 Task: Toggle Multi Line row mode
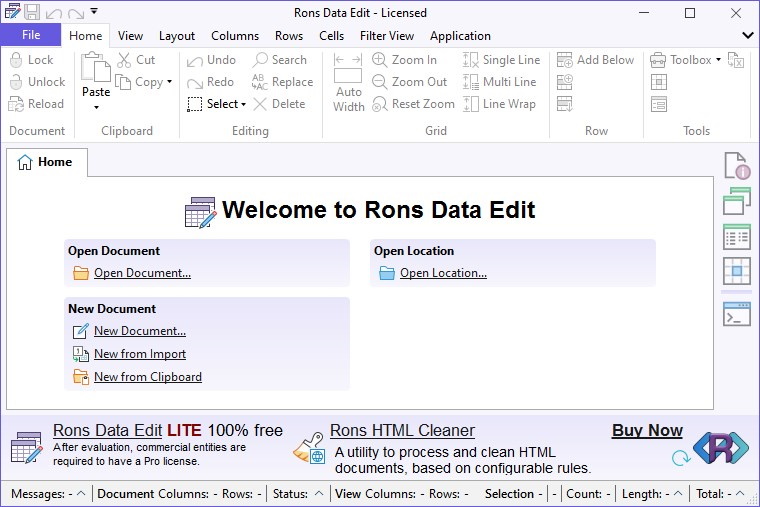point(499,82)
